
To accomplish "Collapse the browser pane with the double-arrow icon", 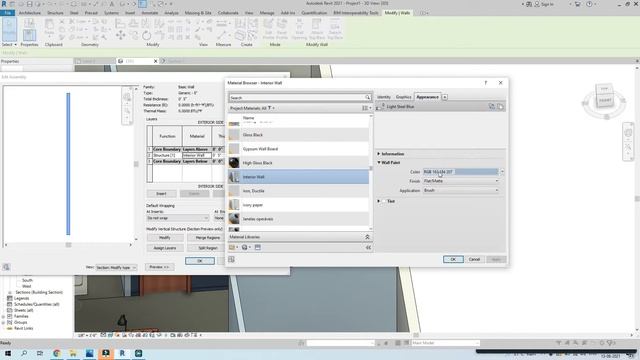I will 368,247.
